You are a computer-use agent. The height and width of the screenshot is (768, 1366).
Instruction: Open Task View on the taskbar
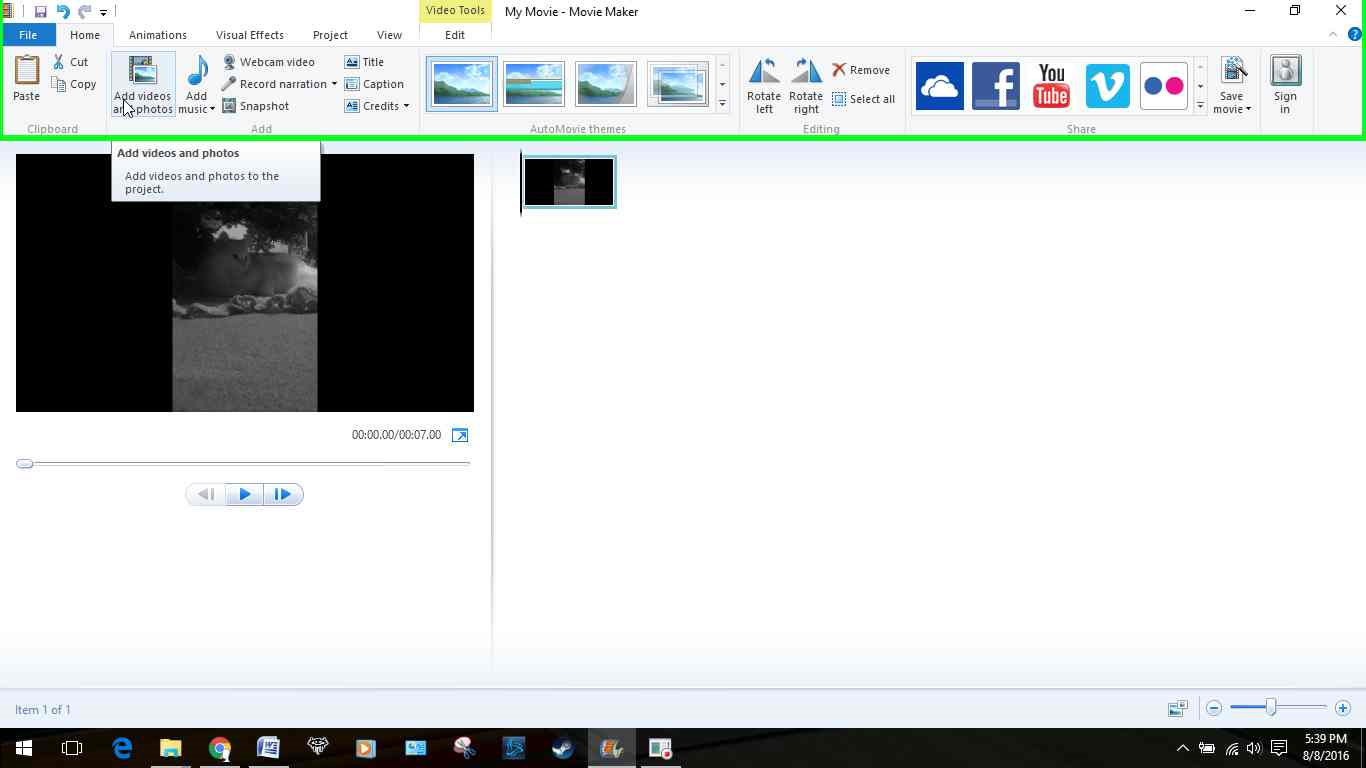[x=72, y=748]
